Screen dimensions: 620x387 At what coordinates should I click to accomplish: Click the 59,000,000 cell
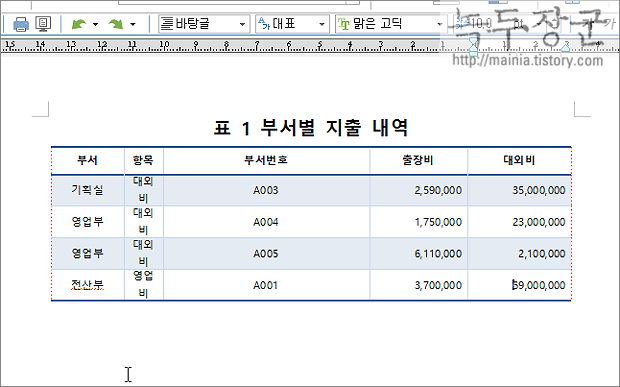click(519, 285)
